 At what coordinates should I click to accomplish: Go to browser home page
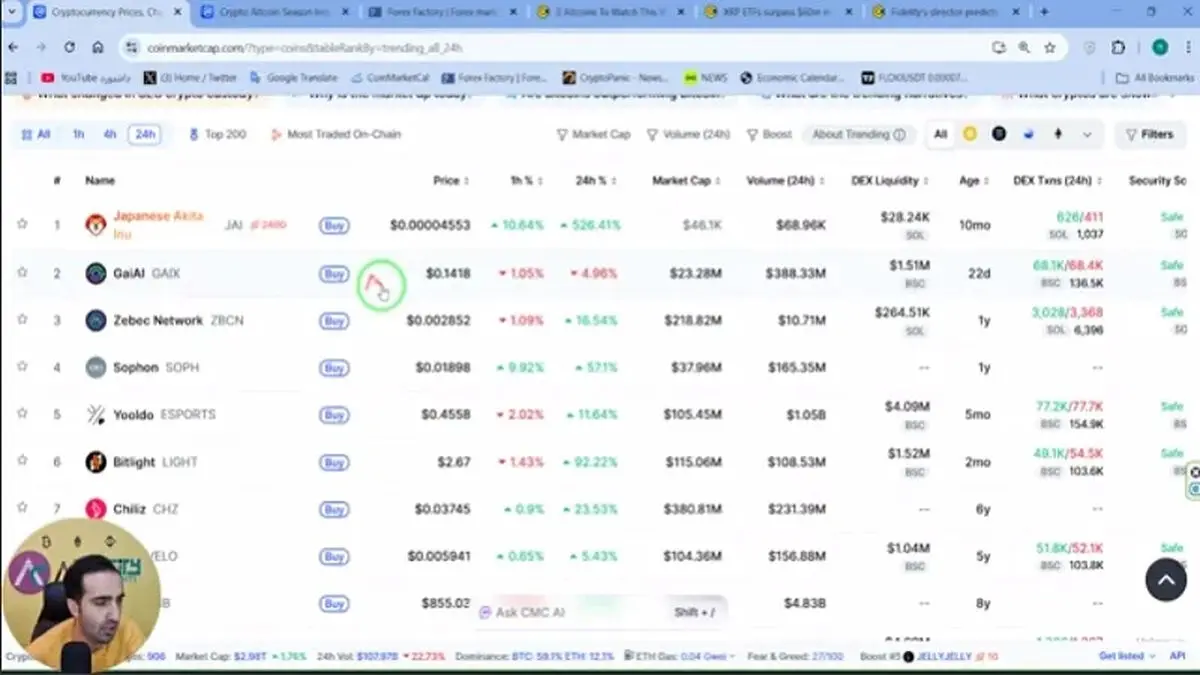pyautogui.click(x=98, y=47)
